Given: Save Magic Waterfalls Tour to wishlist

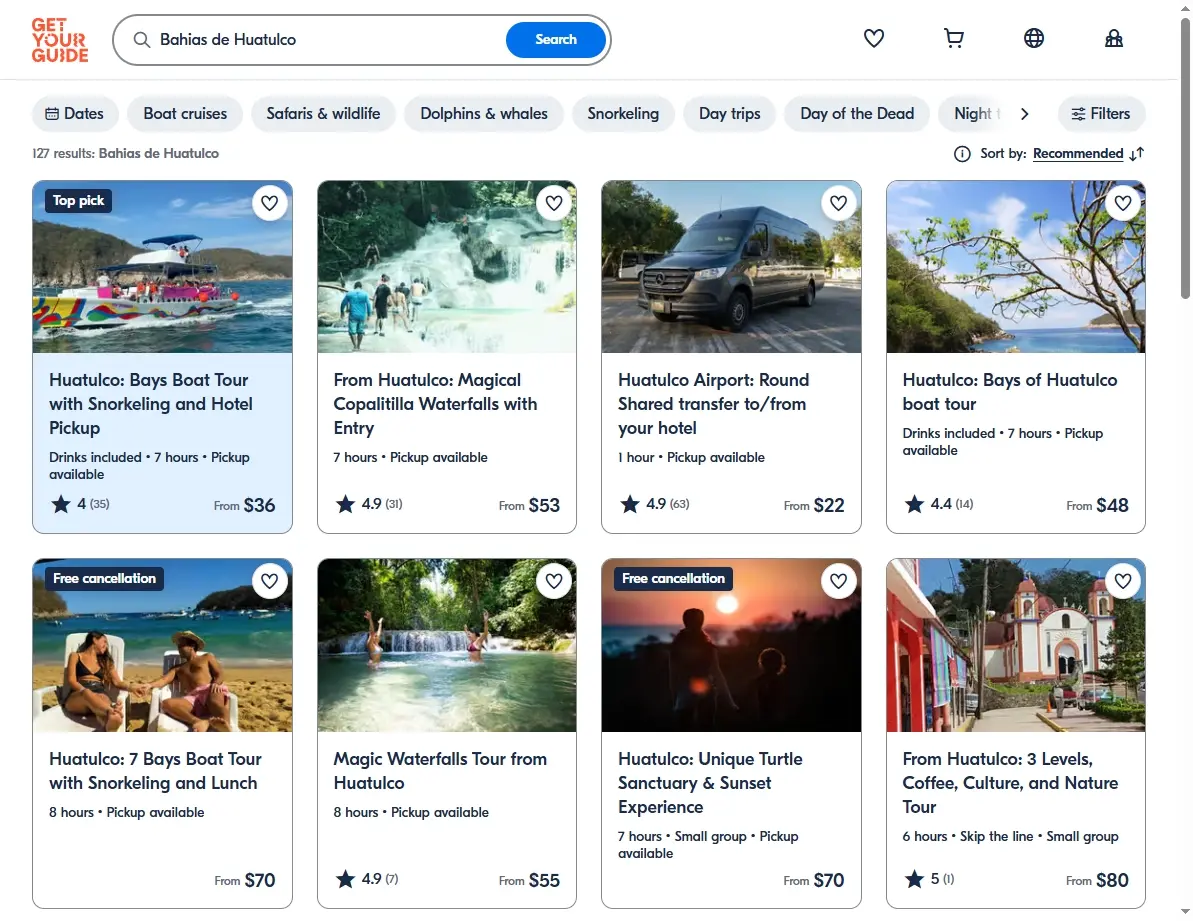Looking at the screenshot, I should click(554, 581).
